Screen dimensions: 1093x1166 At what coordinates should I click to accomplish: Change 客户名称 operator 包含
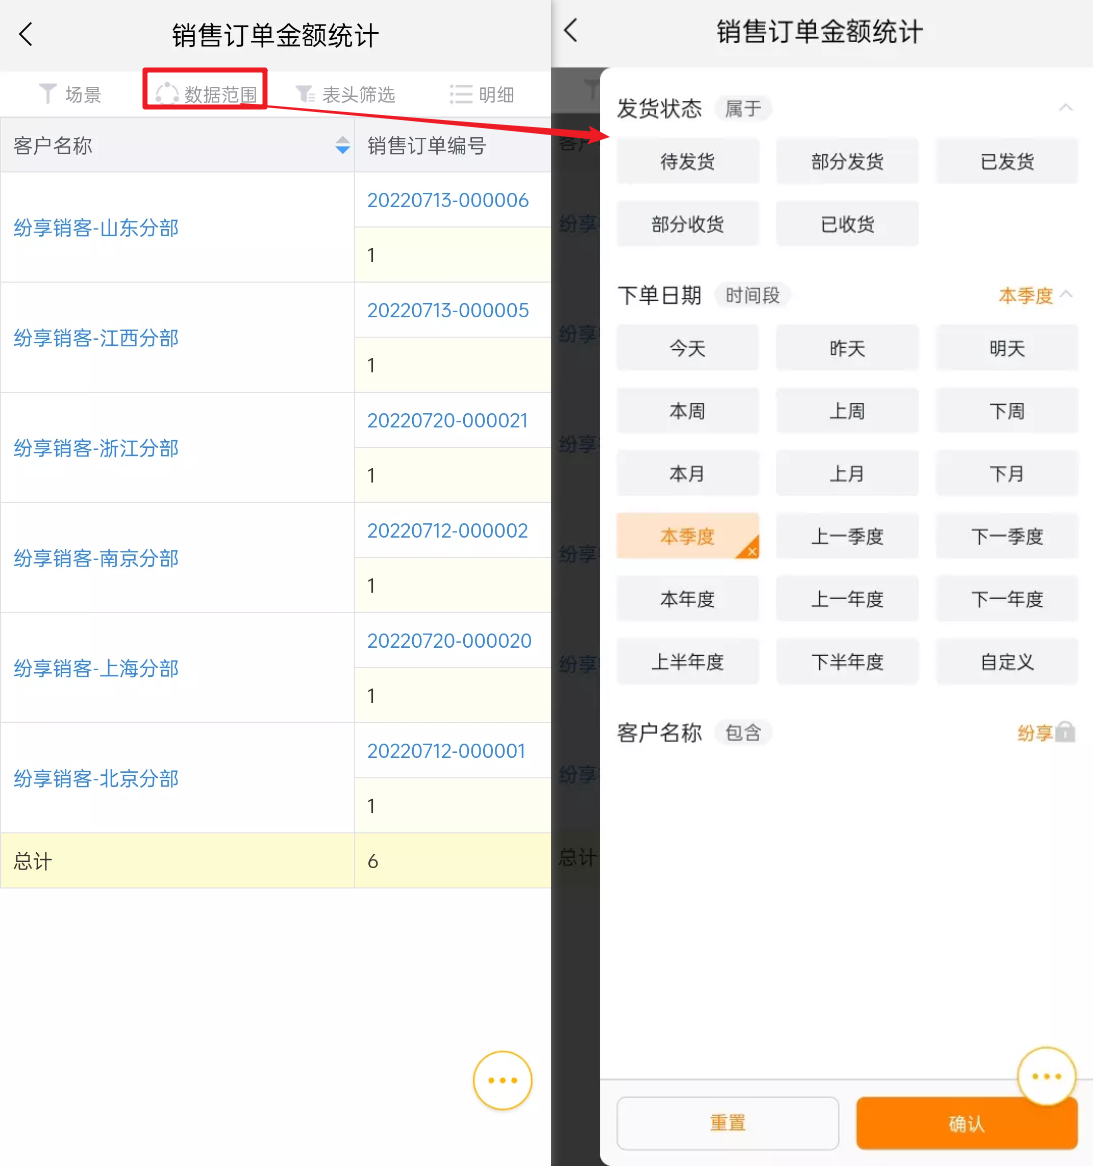743,732
